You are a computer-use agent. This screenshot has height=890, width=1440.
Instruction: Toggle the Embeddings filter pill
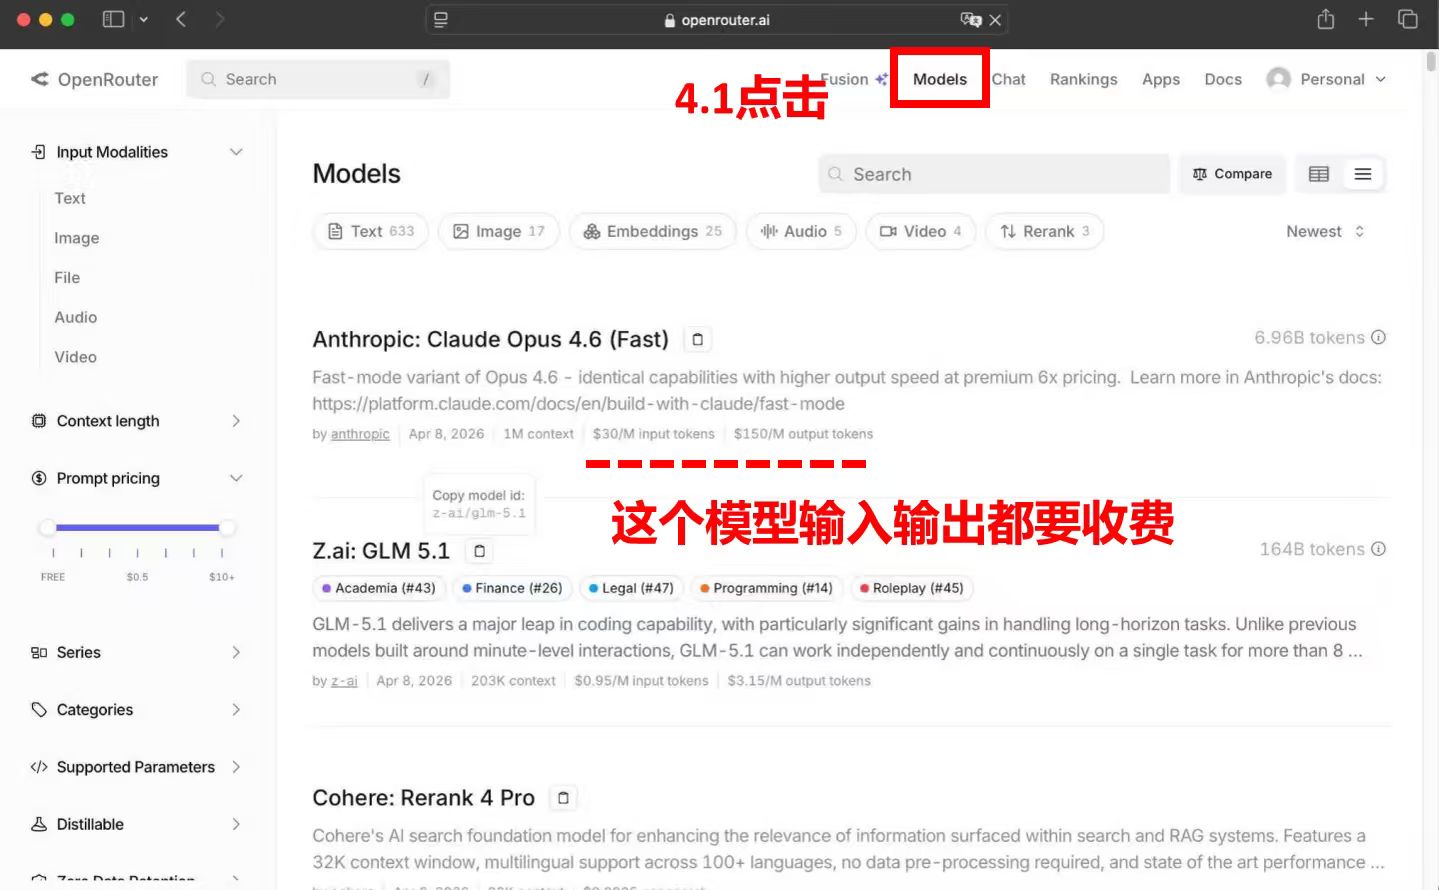coord(652,231)
